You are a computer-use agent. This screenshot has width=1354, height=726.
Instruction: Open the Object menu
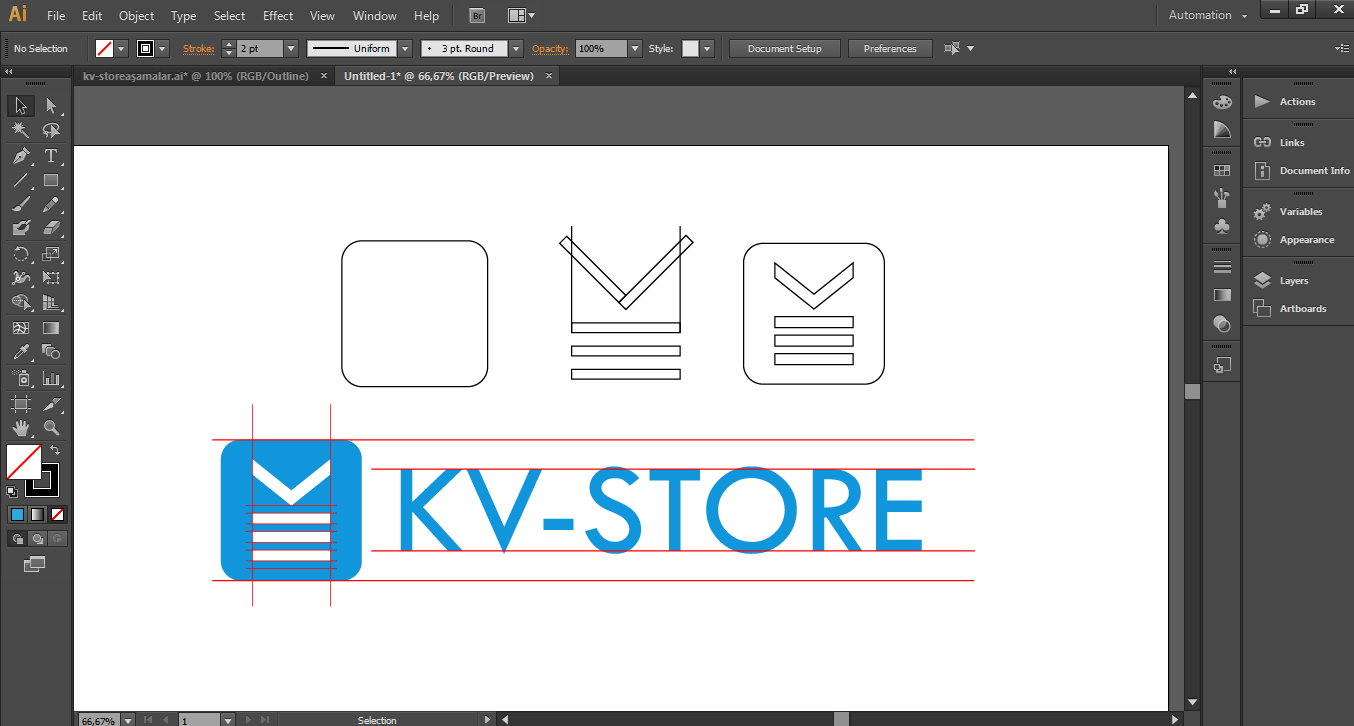136,16
